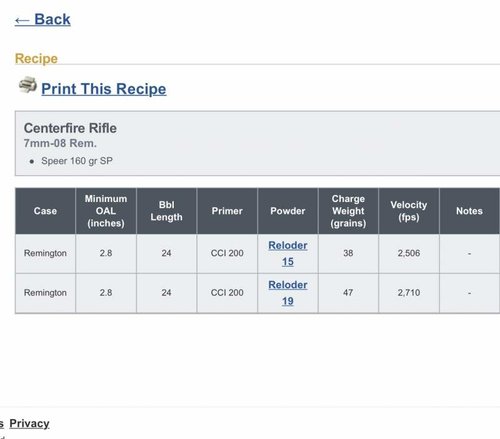Viewport: 500px width, 439px height.
Task: Click the Bbl Length column header
Action: point(167,211)
